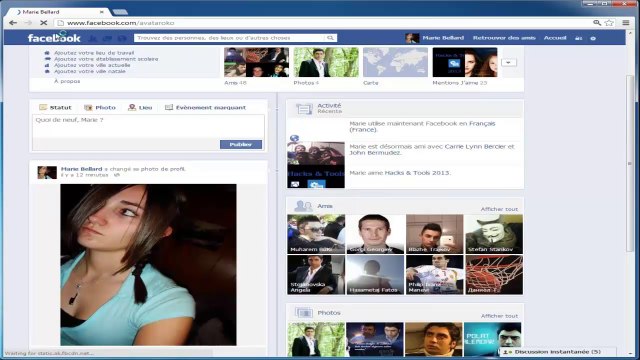Click in the 'Quoi de neuf, Marie ?' box
The width and height of the screenshot is (640, 360).
coord(148,127)
